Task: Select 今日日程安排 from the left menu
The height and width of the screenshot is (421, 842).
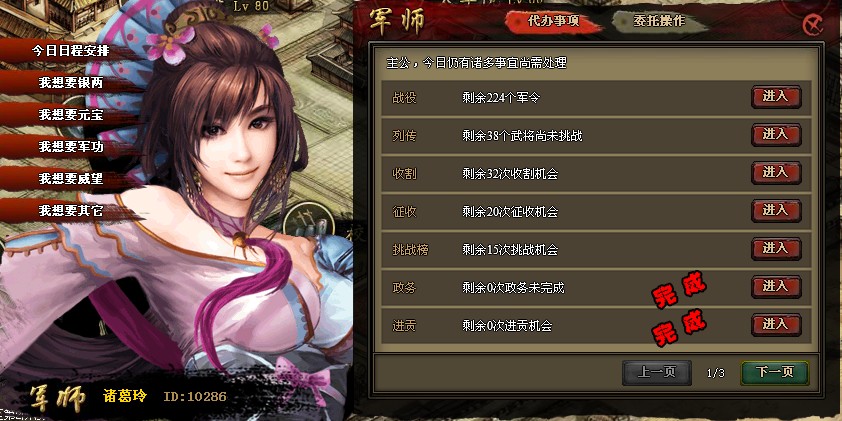Action: (70, 51)
